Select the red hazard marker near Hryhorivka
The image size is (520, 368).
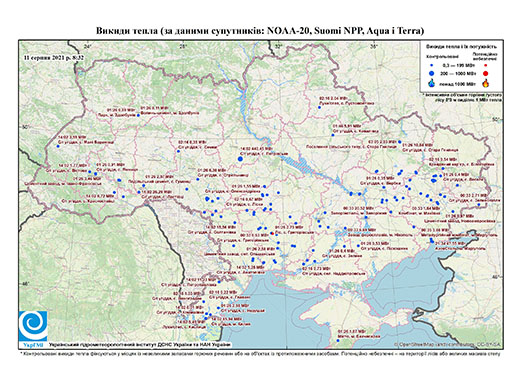point(272,233)
